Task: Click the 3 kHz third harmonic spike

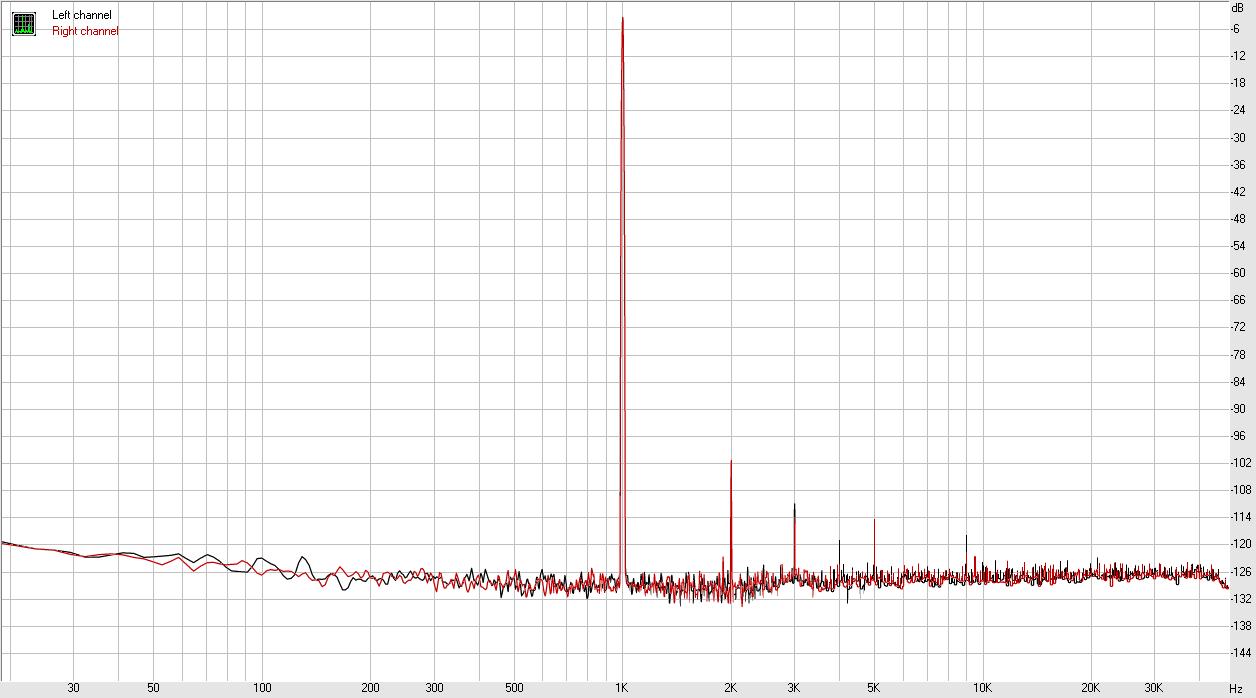Action: point(795,540)
